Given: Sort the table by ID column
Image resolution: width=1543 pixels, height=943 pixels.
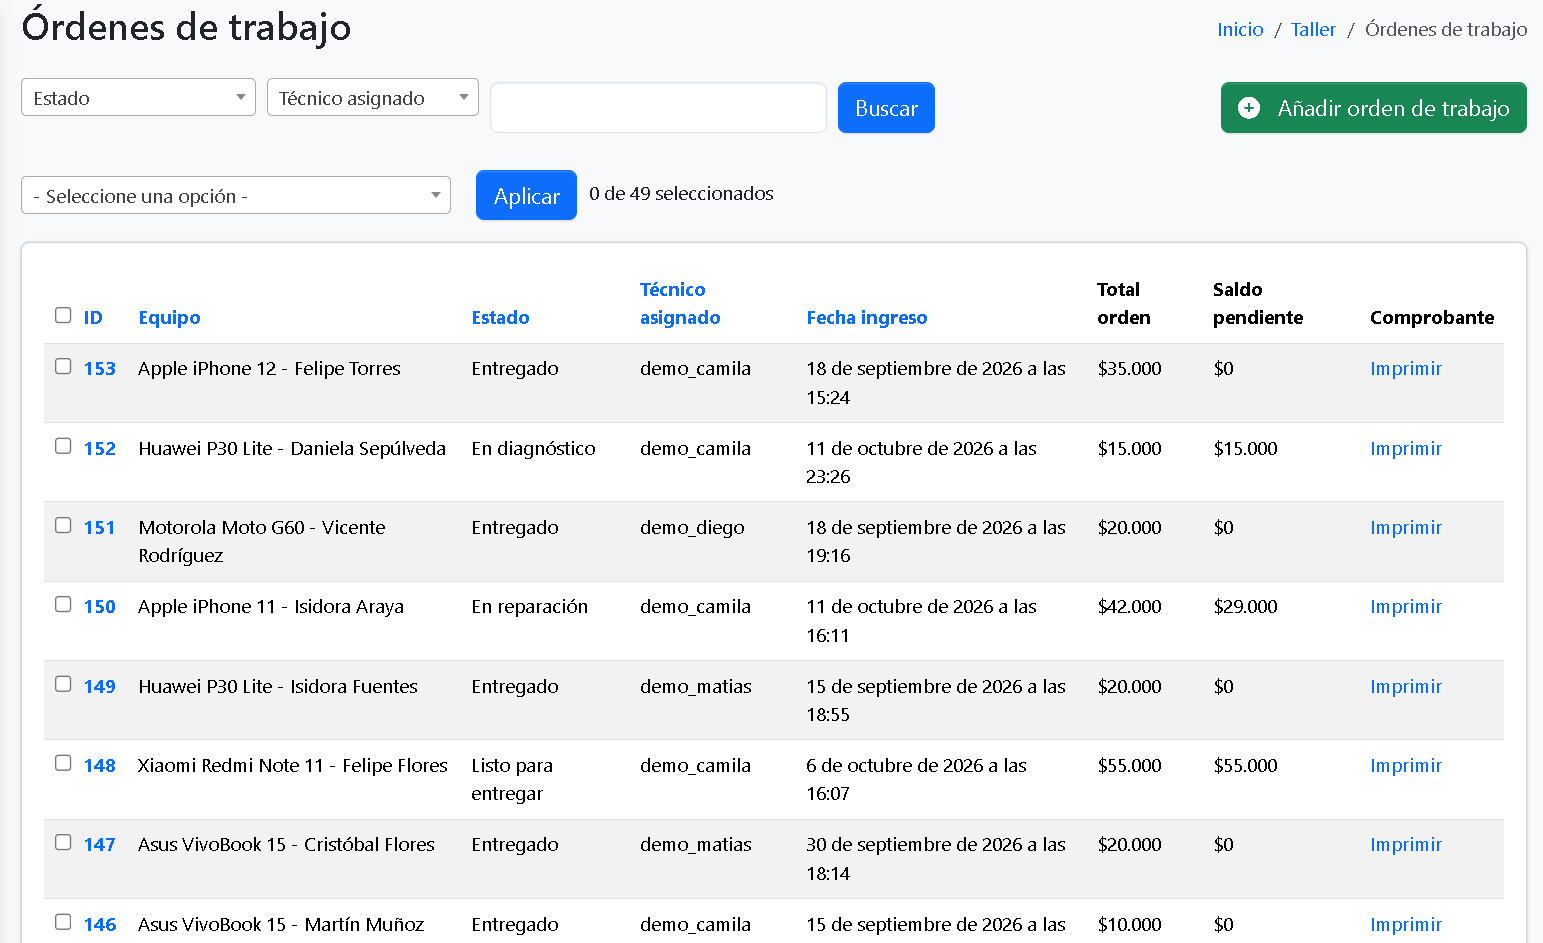Looking at the screenshot, I should pyautogui.click(x=93, y=317).
